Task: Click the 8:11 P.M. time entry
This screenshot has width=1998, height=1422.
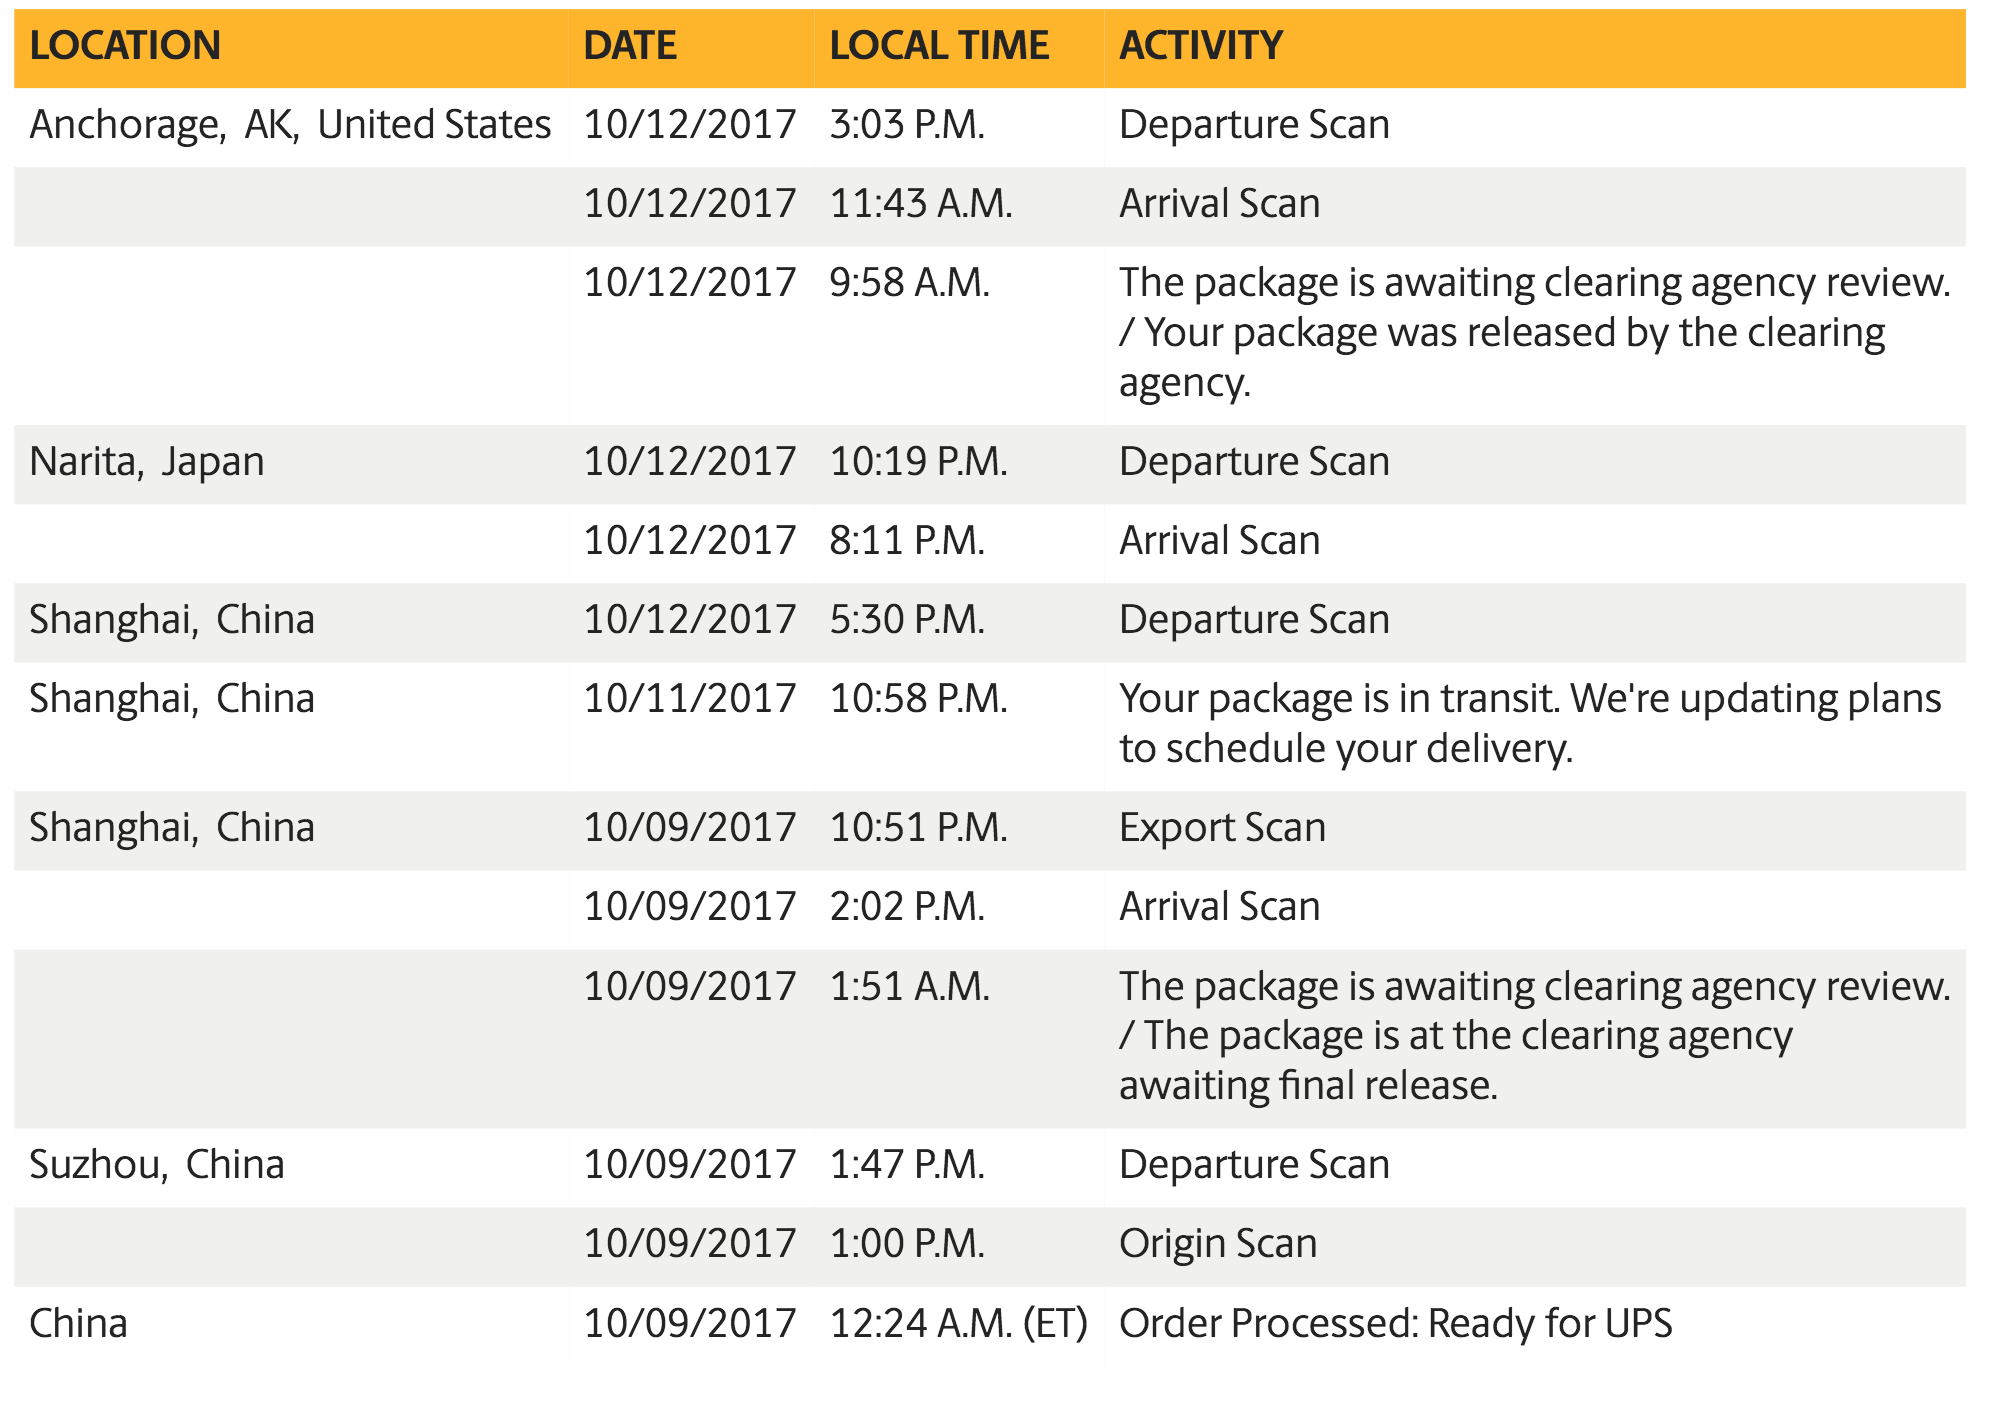Action: (x=907, y=541)
